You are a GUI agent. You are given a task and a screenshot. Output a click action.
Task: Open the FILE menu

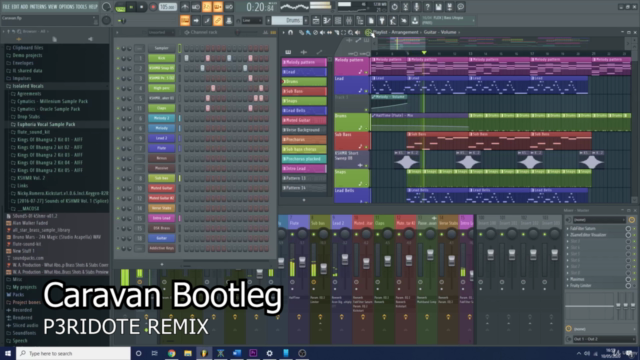click(x=6, y=7)
